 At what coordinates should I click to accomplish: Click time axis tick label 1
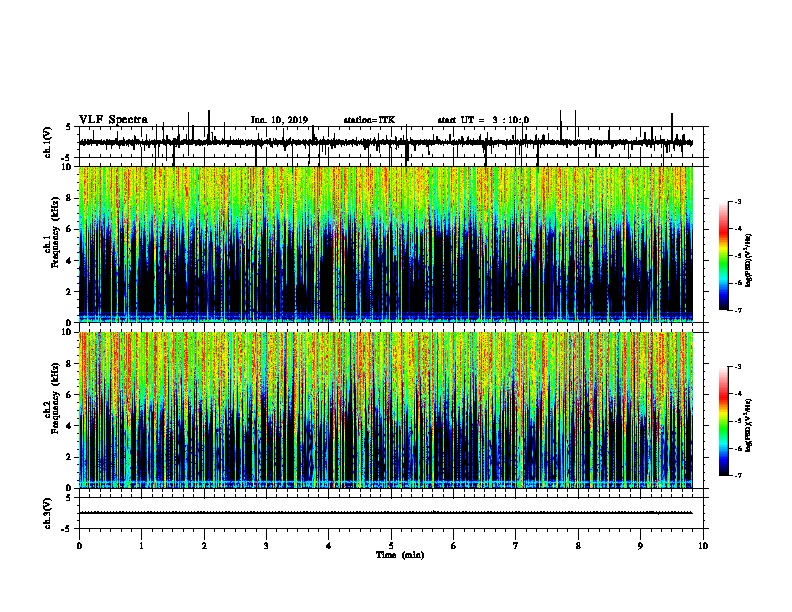(142, 546)
